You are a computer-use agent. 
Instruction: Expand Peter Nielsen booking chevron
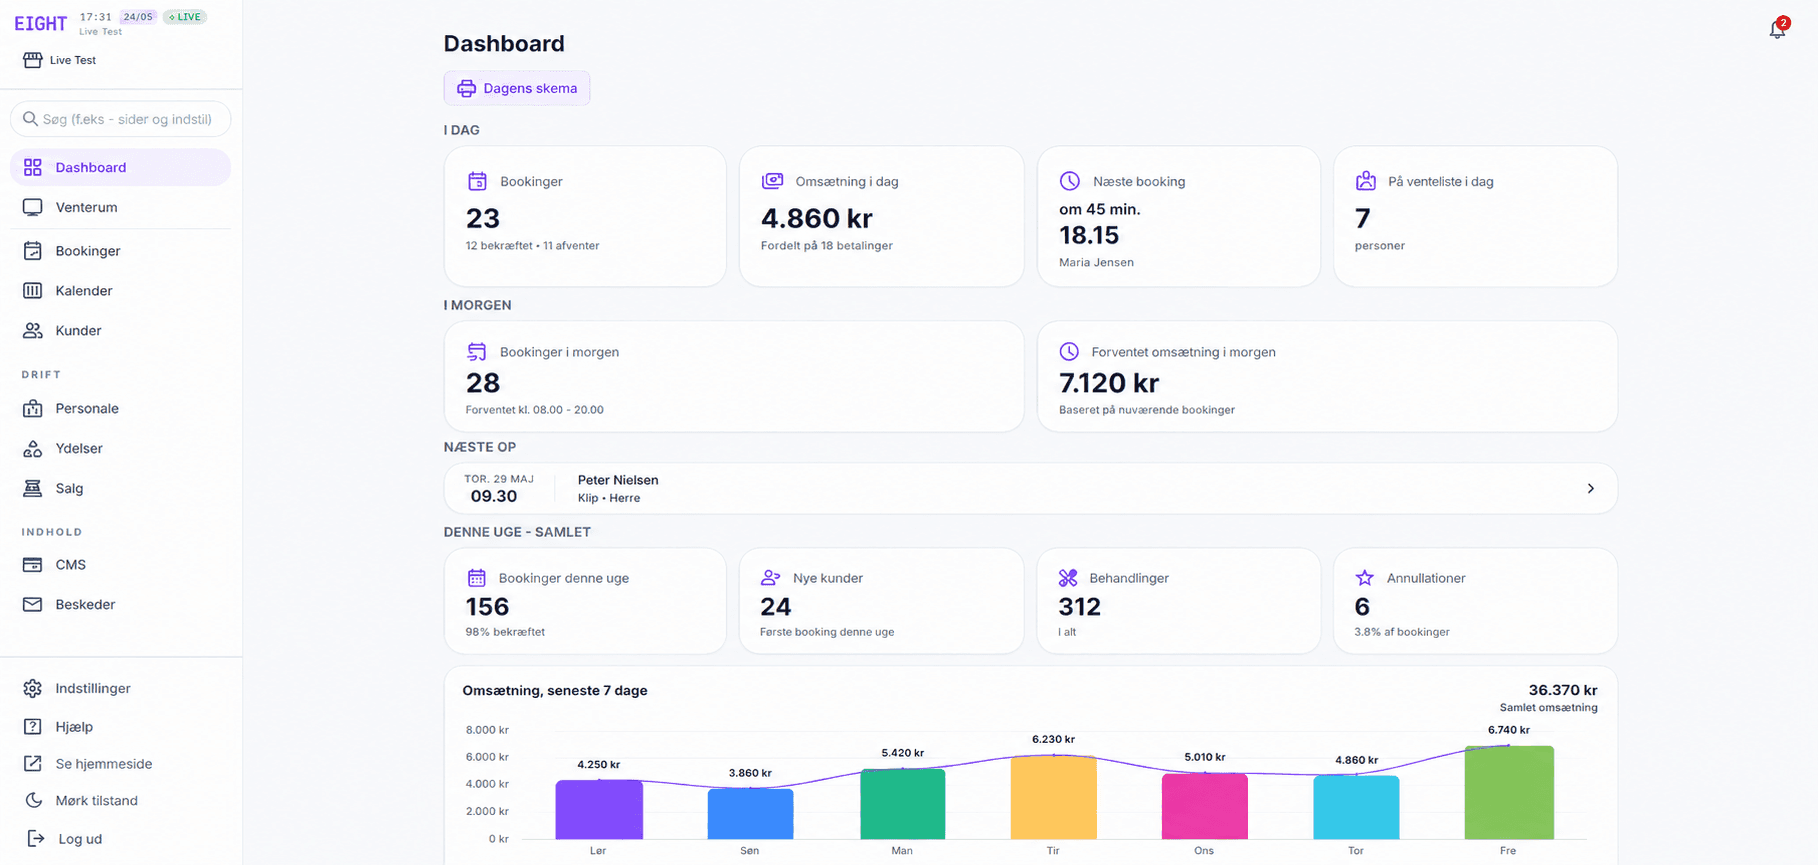point(1590,489)
